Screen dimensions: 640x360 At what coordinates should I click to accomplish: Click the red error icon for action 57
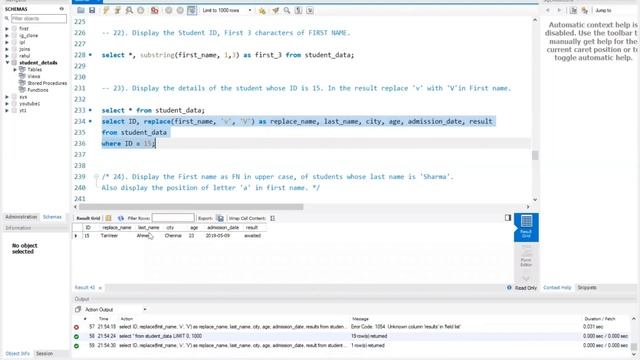tap(76, 327)
